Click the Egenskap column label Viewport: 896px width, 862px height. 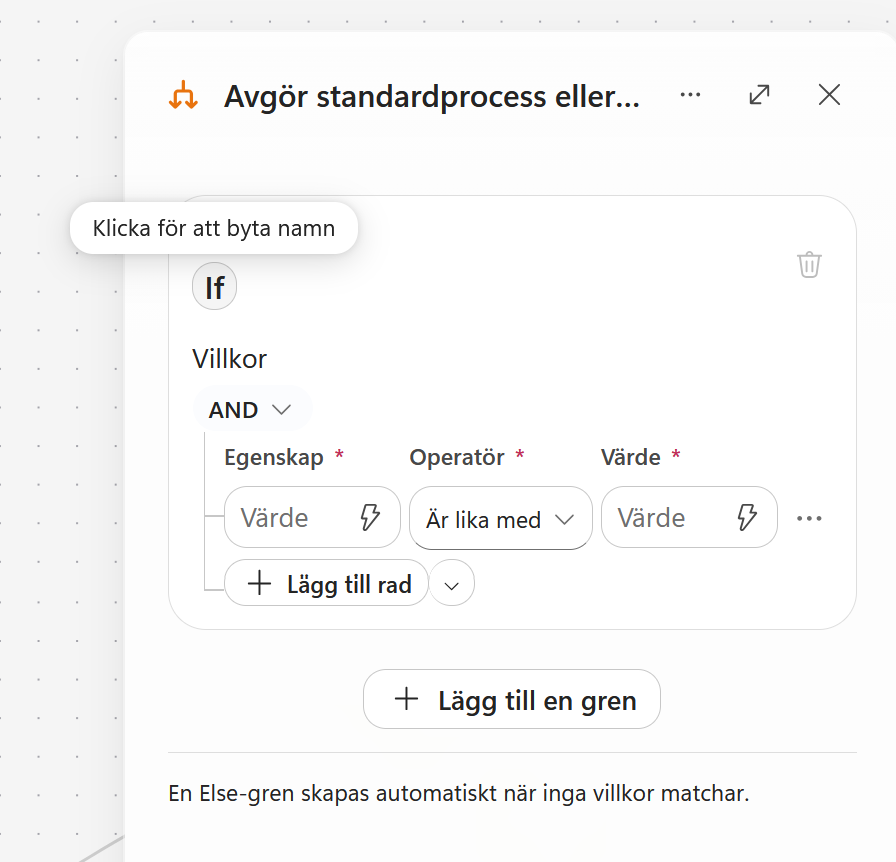point(274,457)
